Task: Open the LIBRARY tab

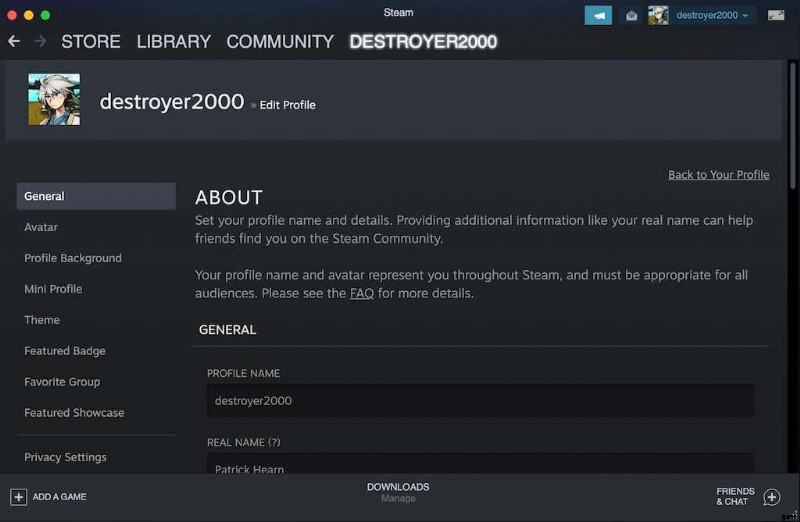Action: coord(173,41)
